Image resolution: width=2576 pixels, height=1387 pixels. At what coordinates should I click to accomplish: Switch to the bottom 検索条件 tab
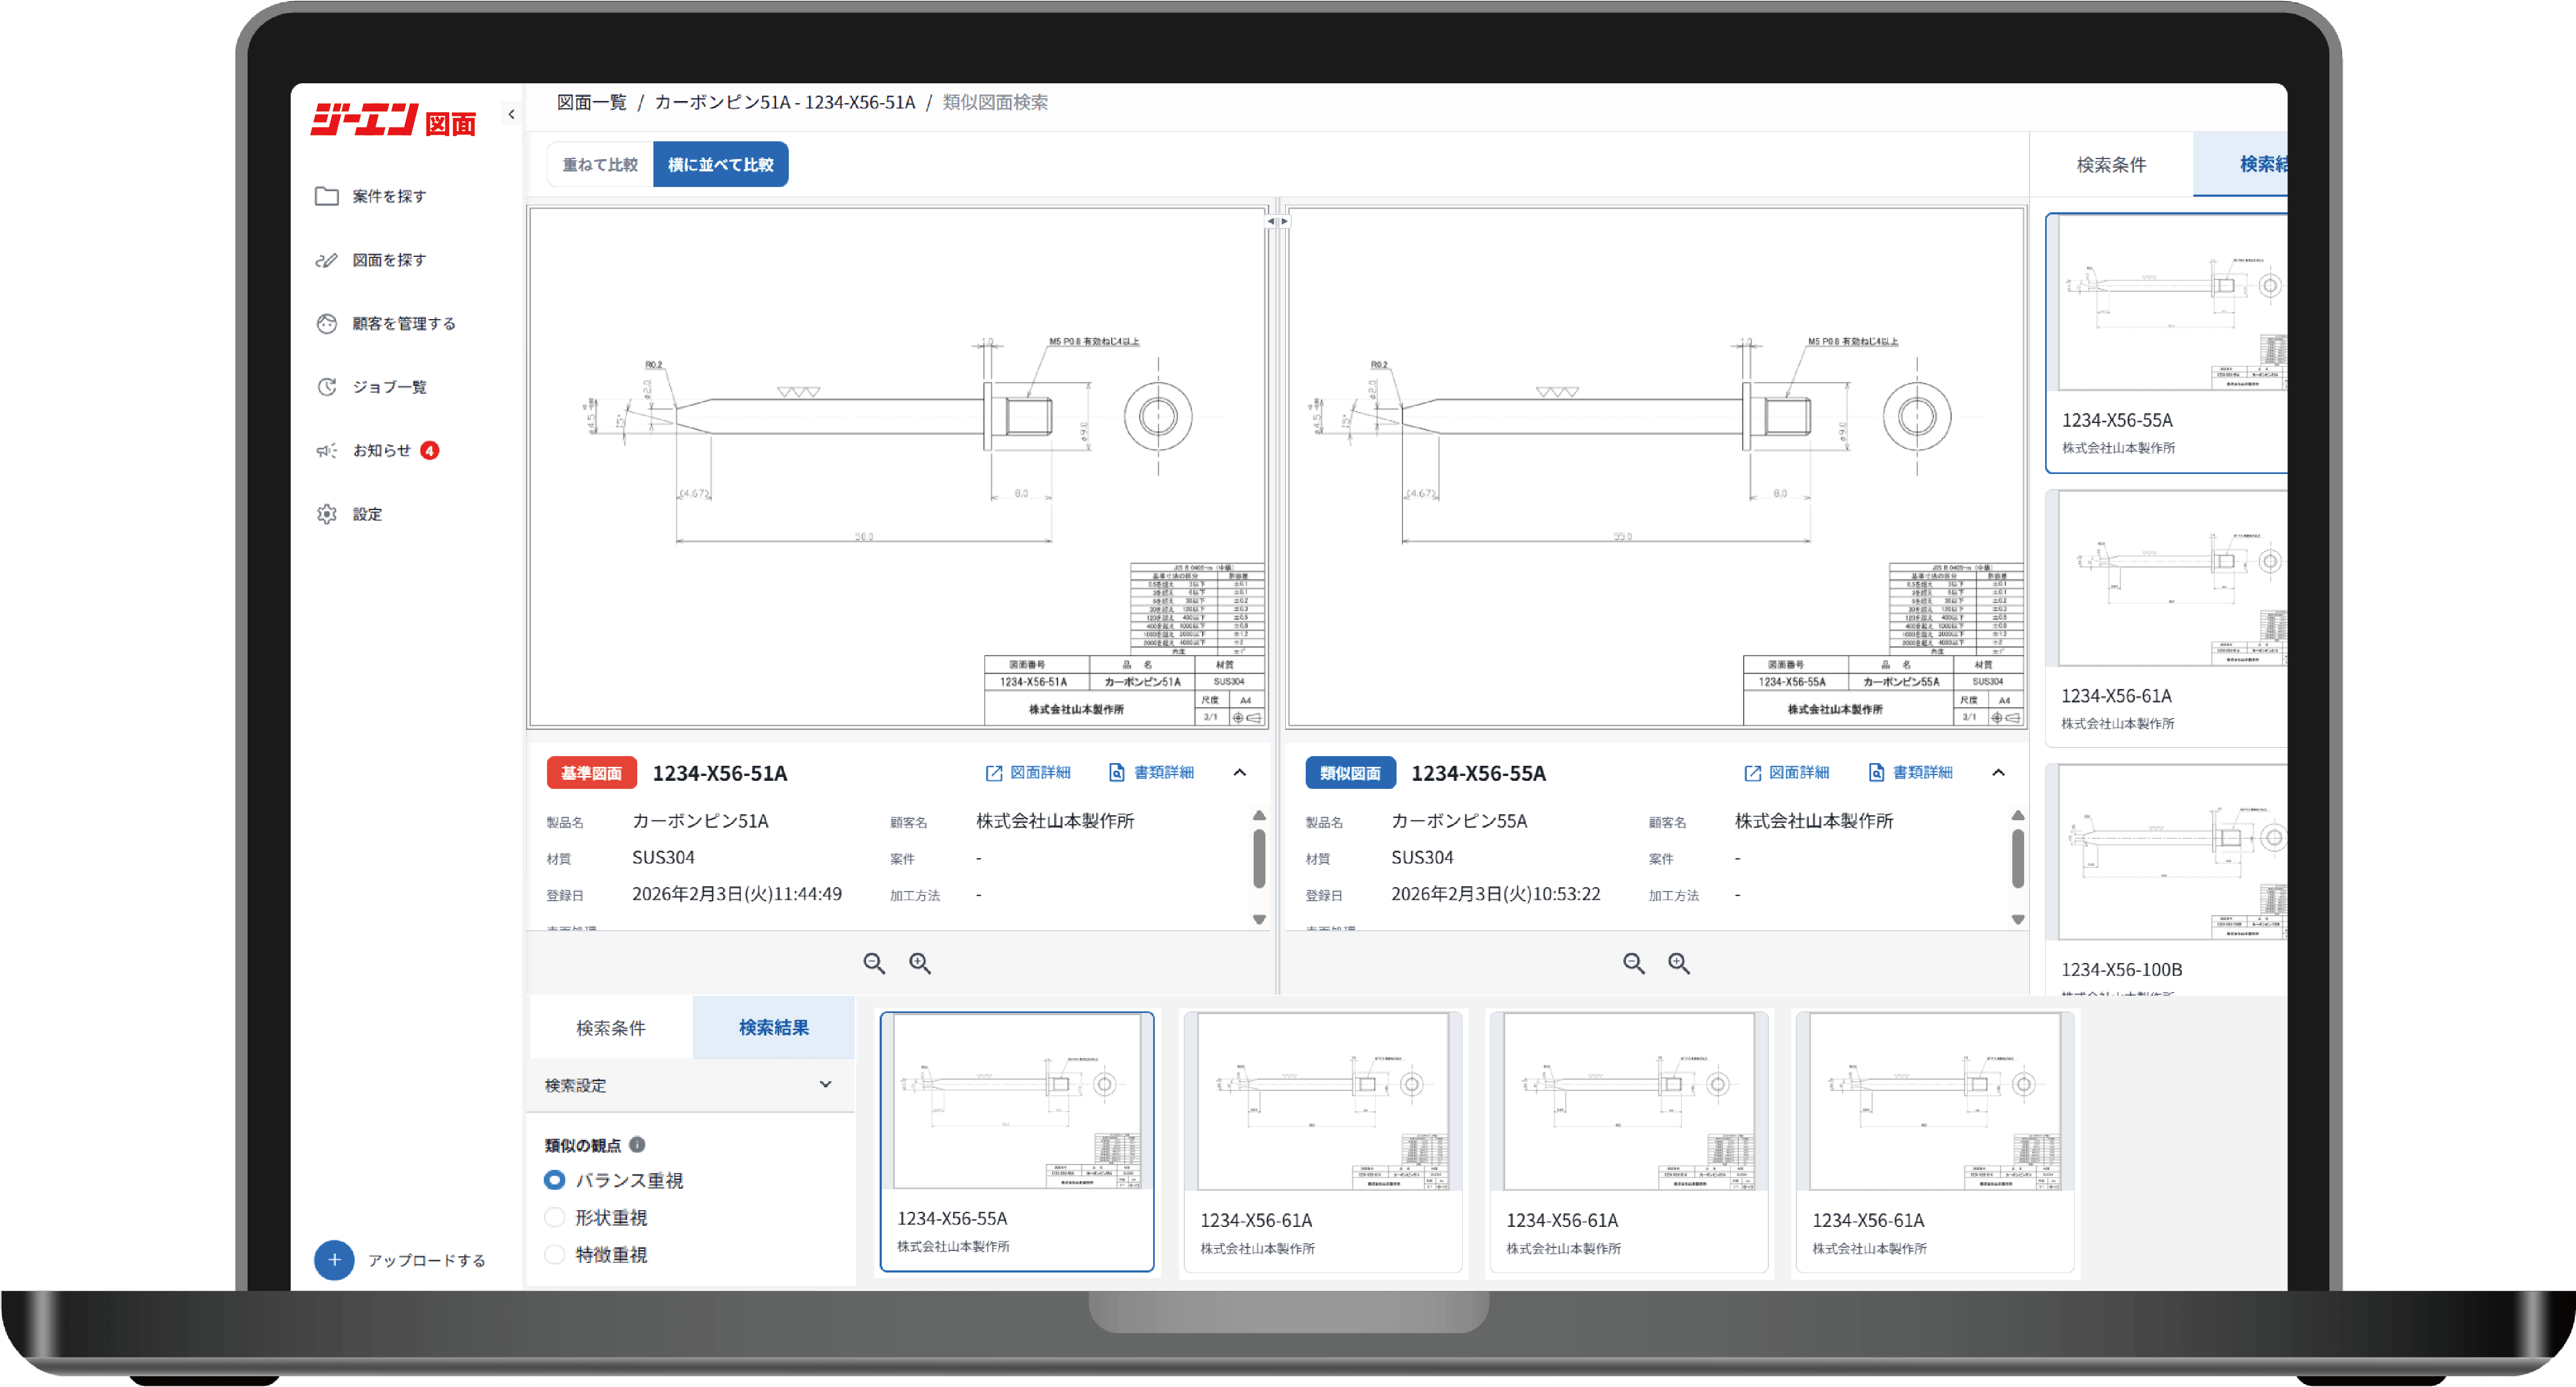(610, 1028)
